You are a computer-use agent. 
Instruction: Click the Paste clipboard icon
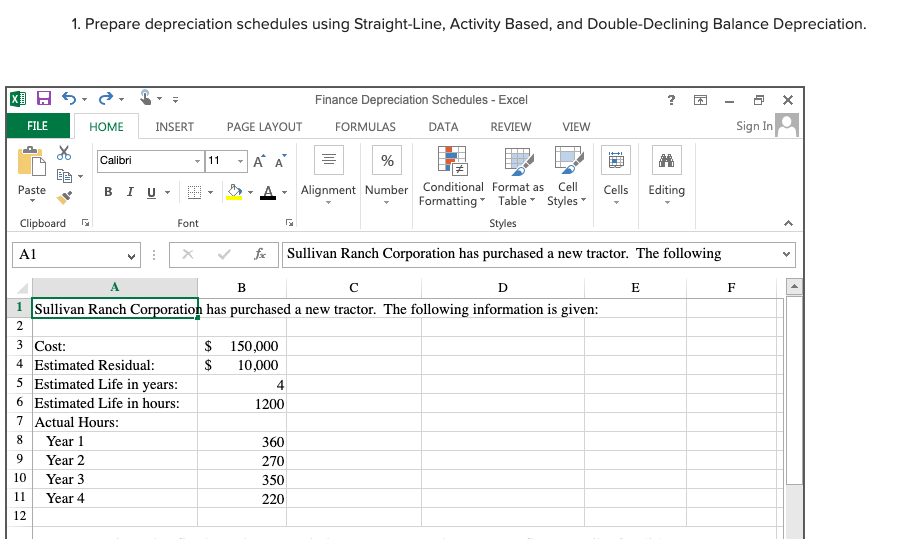click(31, 162)
